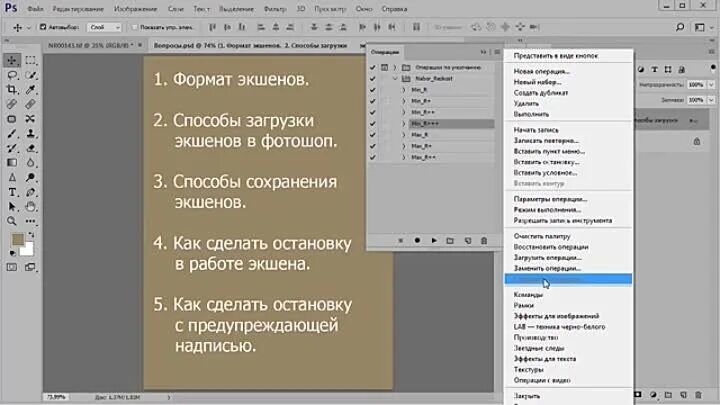Screen dimensions: 720x405
Task: Click the foreground color swatch
Action: [17, 239]
